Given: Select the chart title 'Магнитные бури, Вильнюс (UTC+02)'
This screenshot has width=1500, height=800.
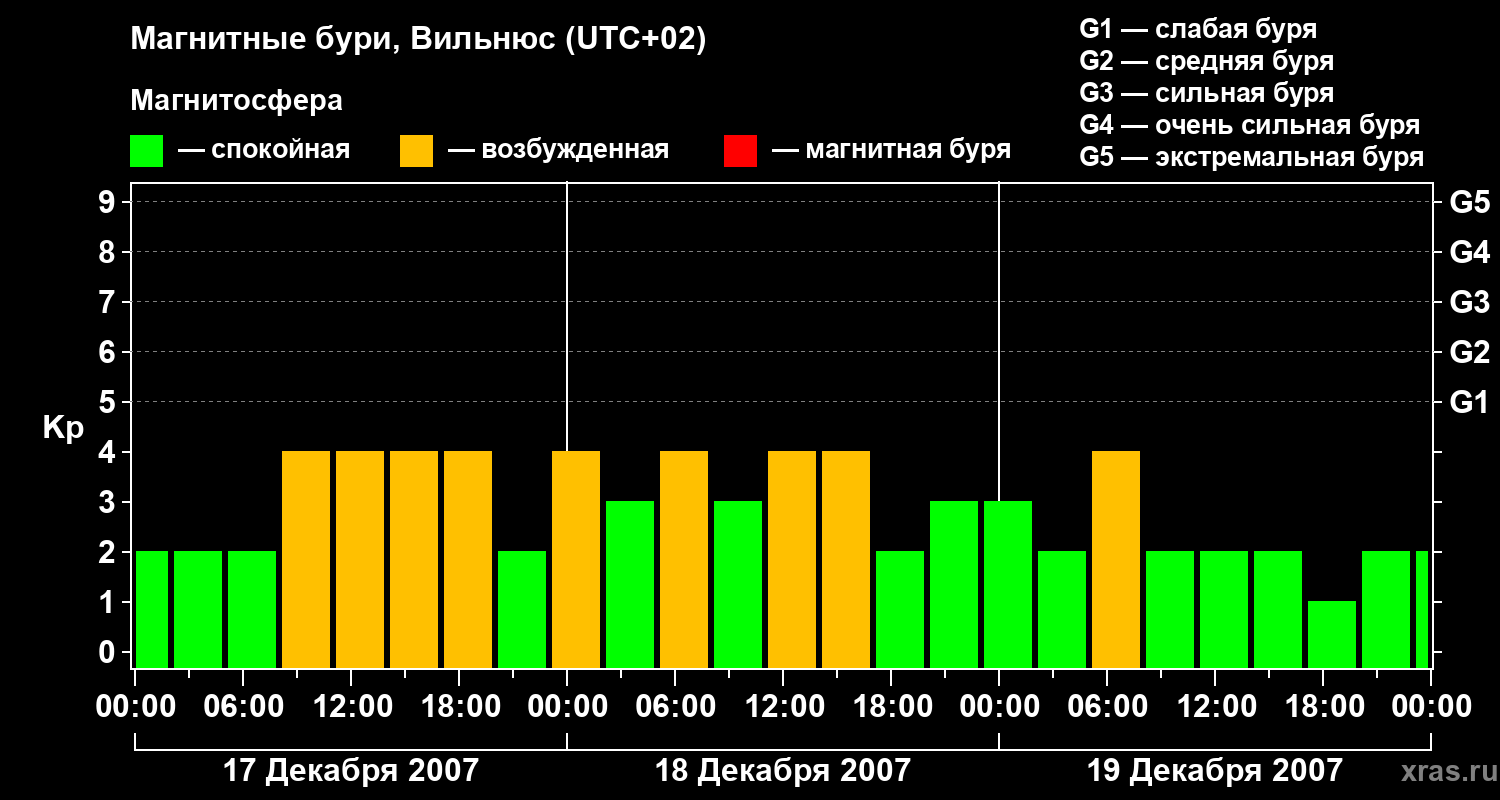Looking at the screenshot, I should 419,40.
